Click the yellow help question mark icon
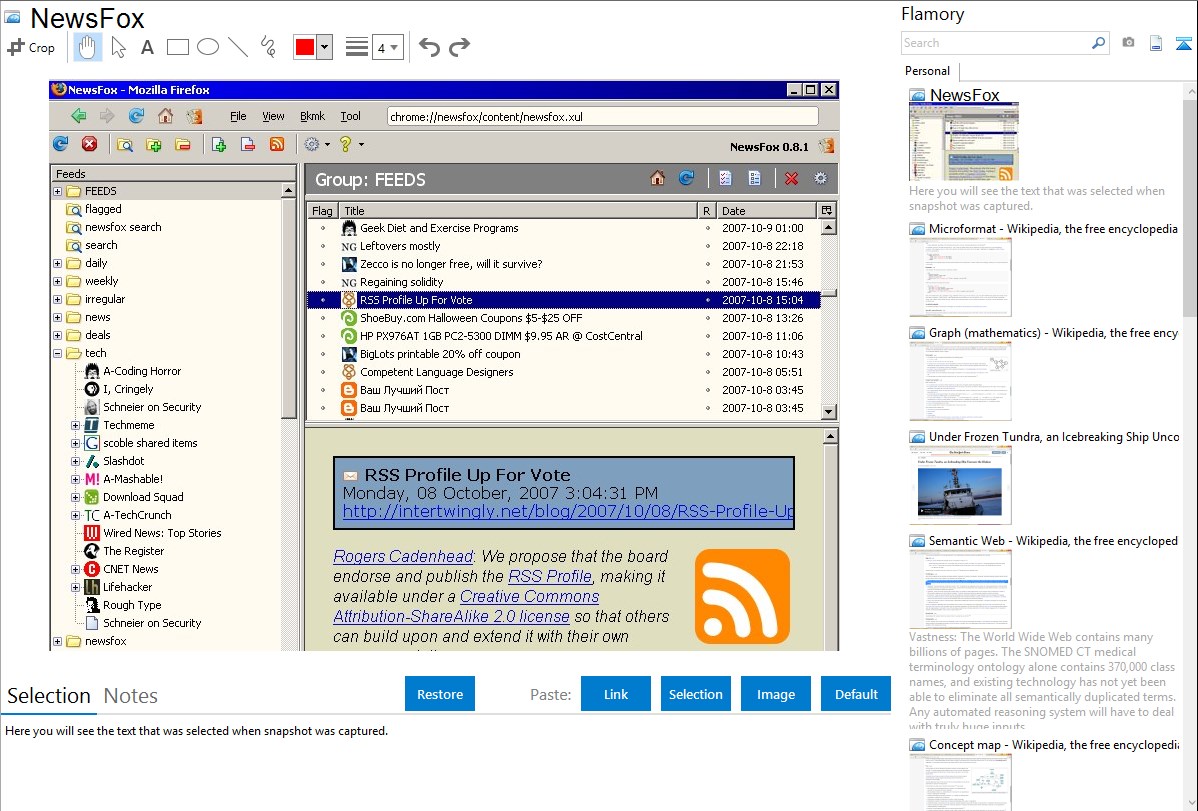Screen dimensions: 1198x811 345,144
